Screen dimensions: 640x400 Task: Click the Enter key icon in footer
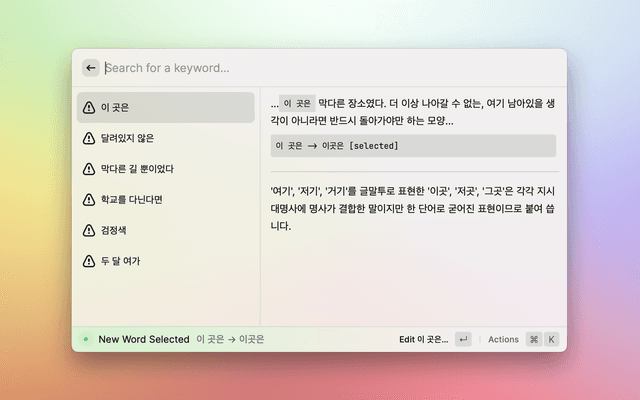tap(463, 339)
